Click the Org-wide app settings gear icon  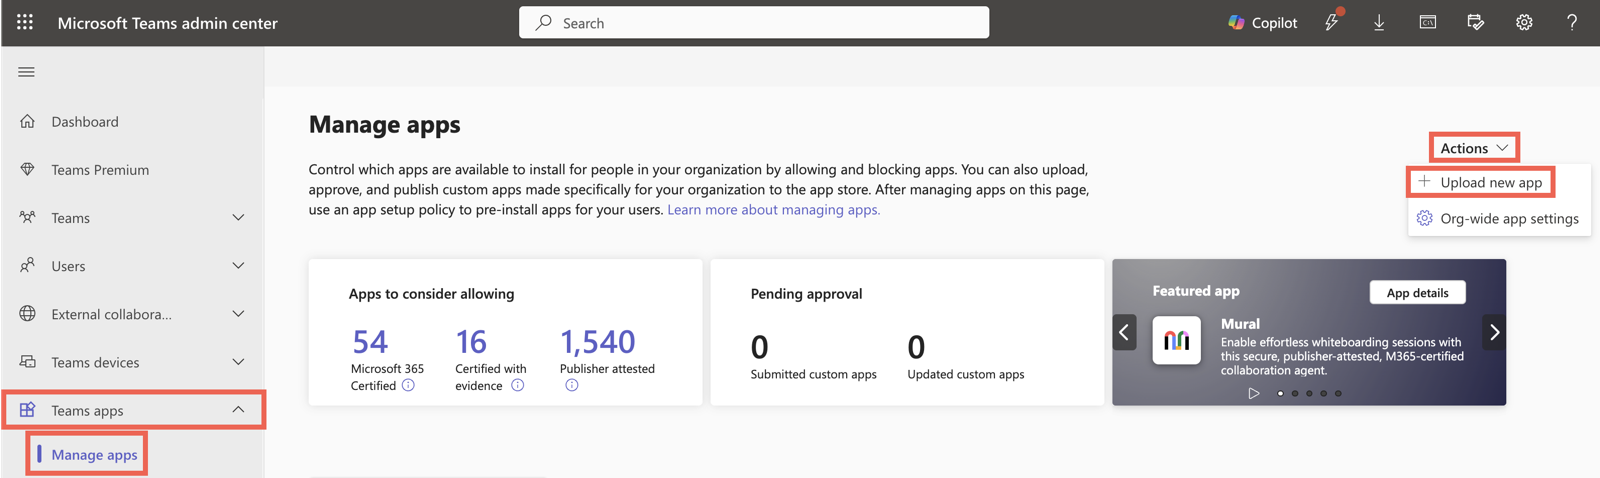tap(1424, 218)
